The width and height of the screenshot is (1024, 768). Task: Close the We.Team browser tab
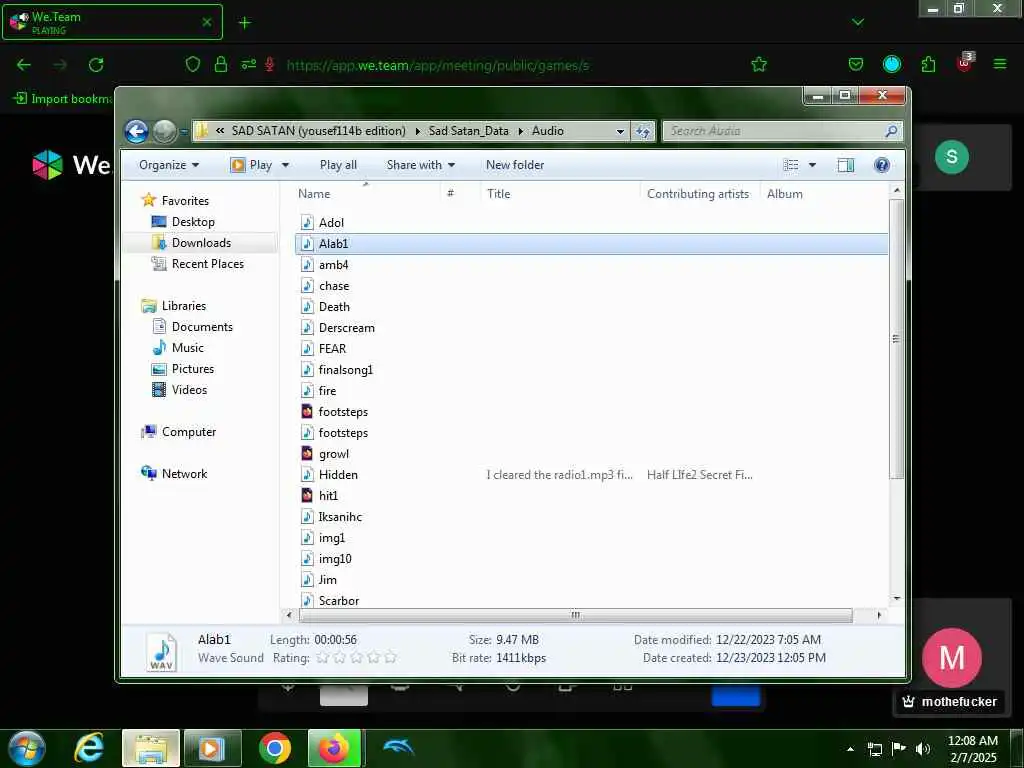coord(206,22)
